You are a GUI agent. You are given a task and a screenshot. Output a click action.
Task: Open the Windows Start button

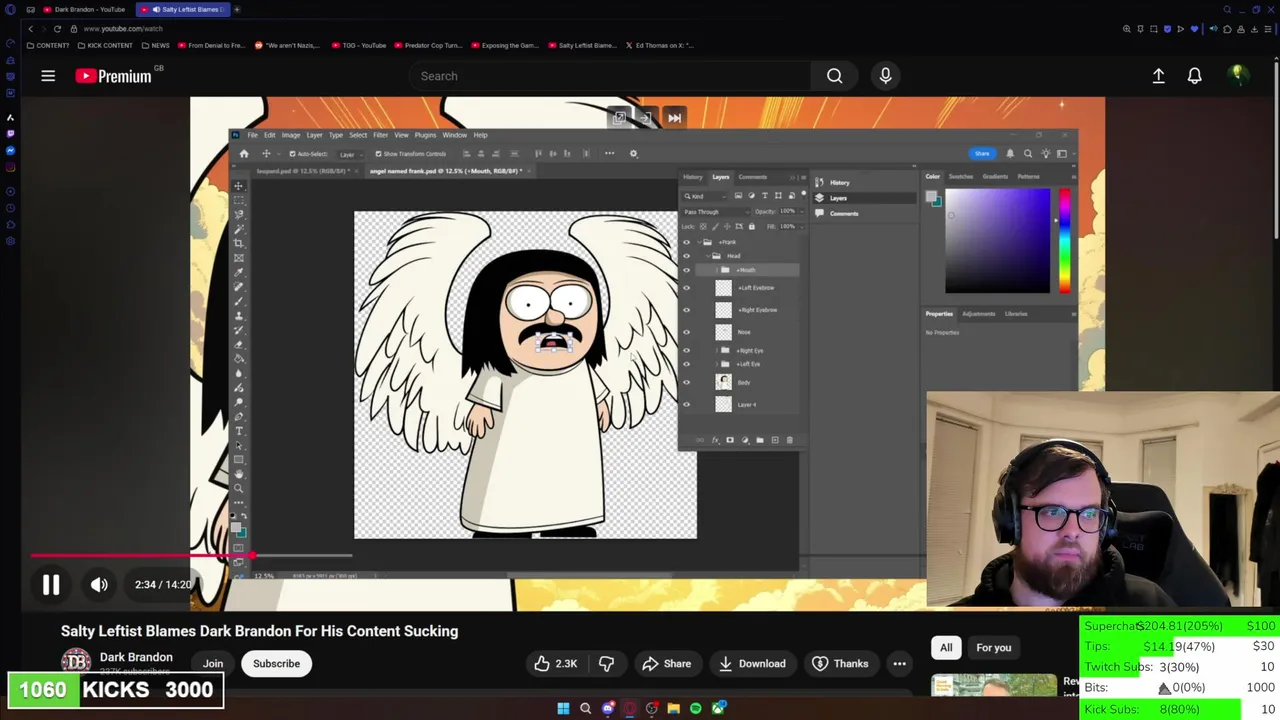coord(563,708)
